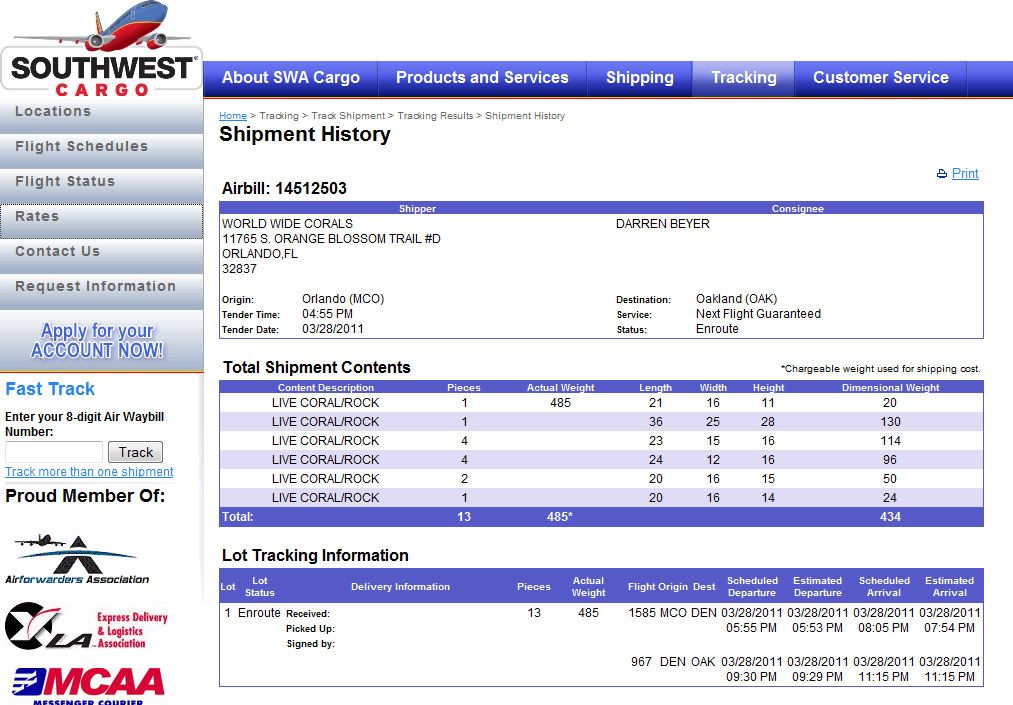Click flight number 1585 in lot tracking
This screenshot has width=1013, height=705.
[x=642, y=613]
